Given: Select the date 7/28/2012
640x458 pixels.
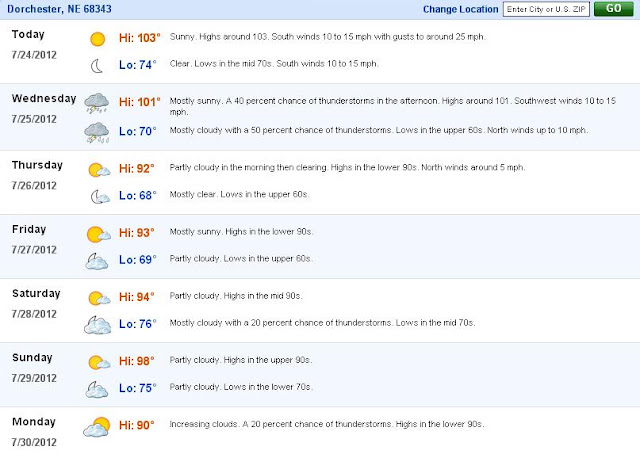Looking at the screenshot, I should pyautogui.click(x=34, y=313).
